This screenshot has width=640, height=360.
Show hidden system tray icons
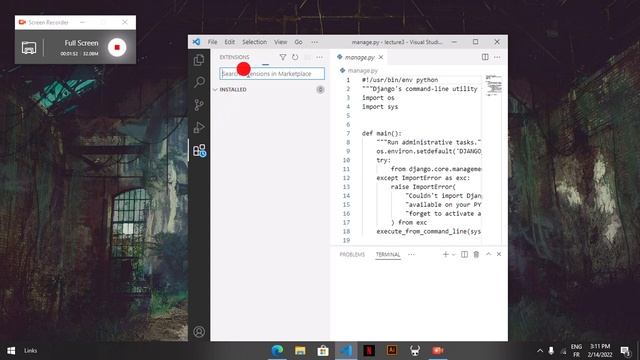540,351
